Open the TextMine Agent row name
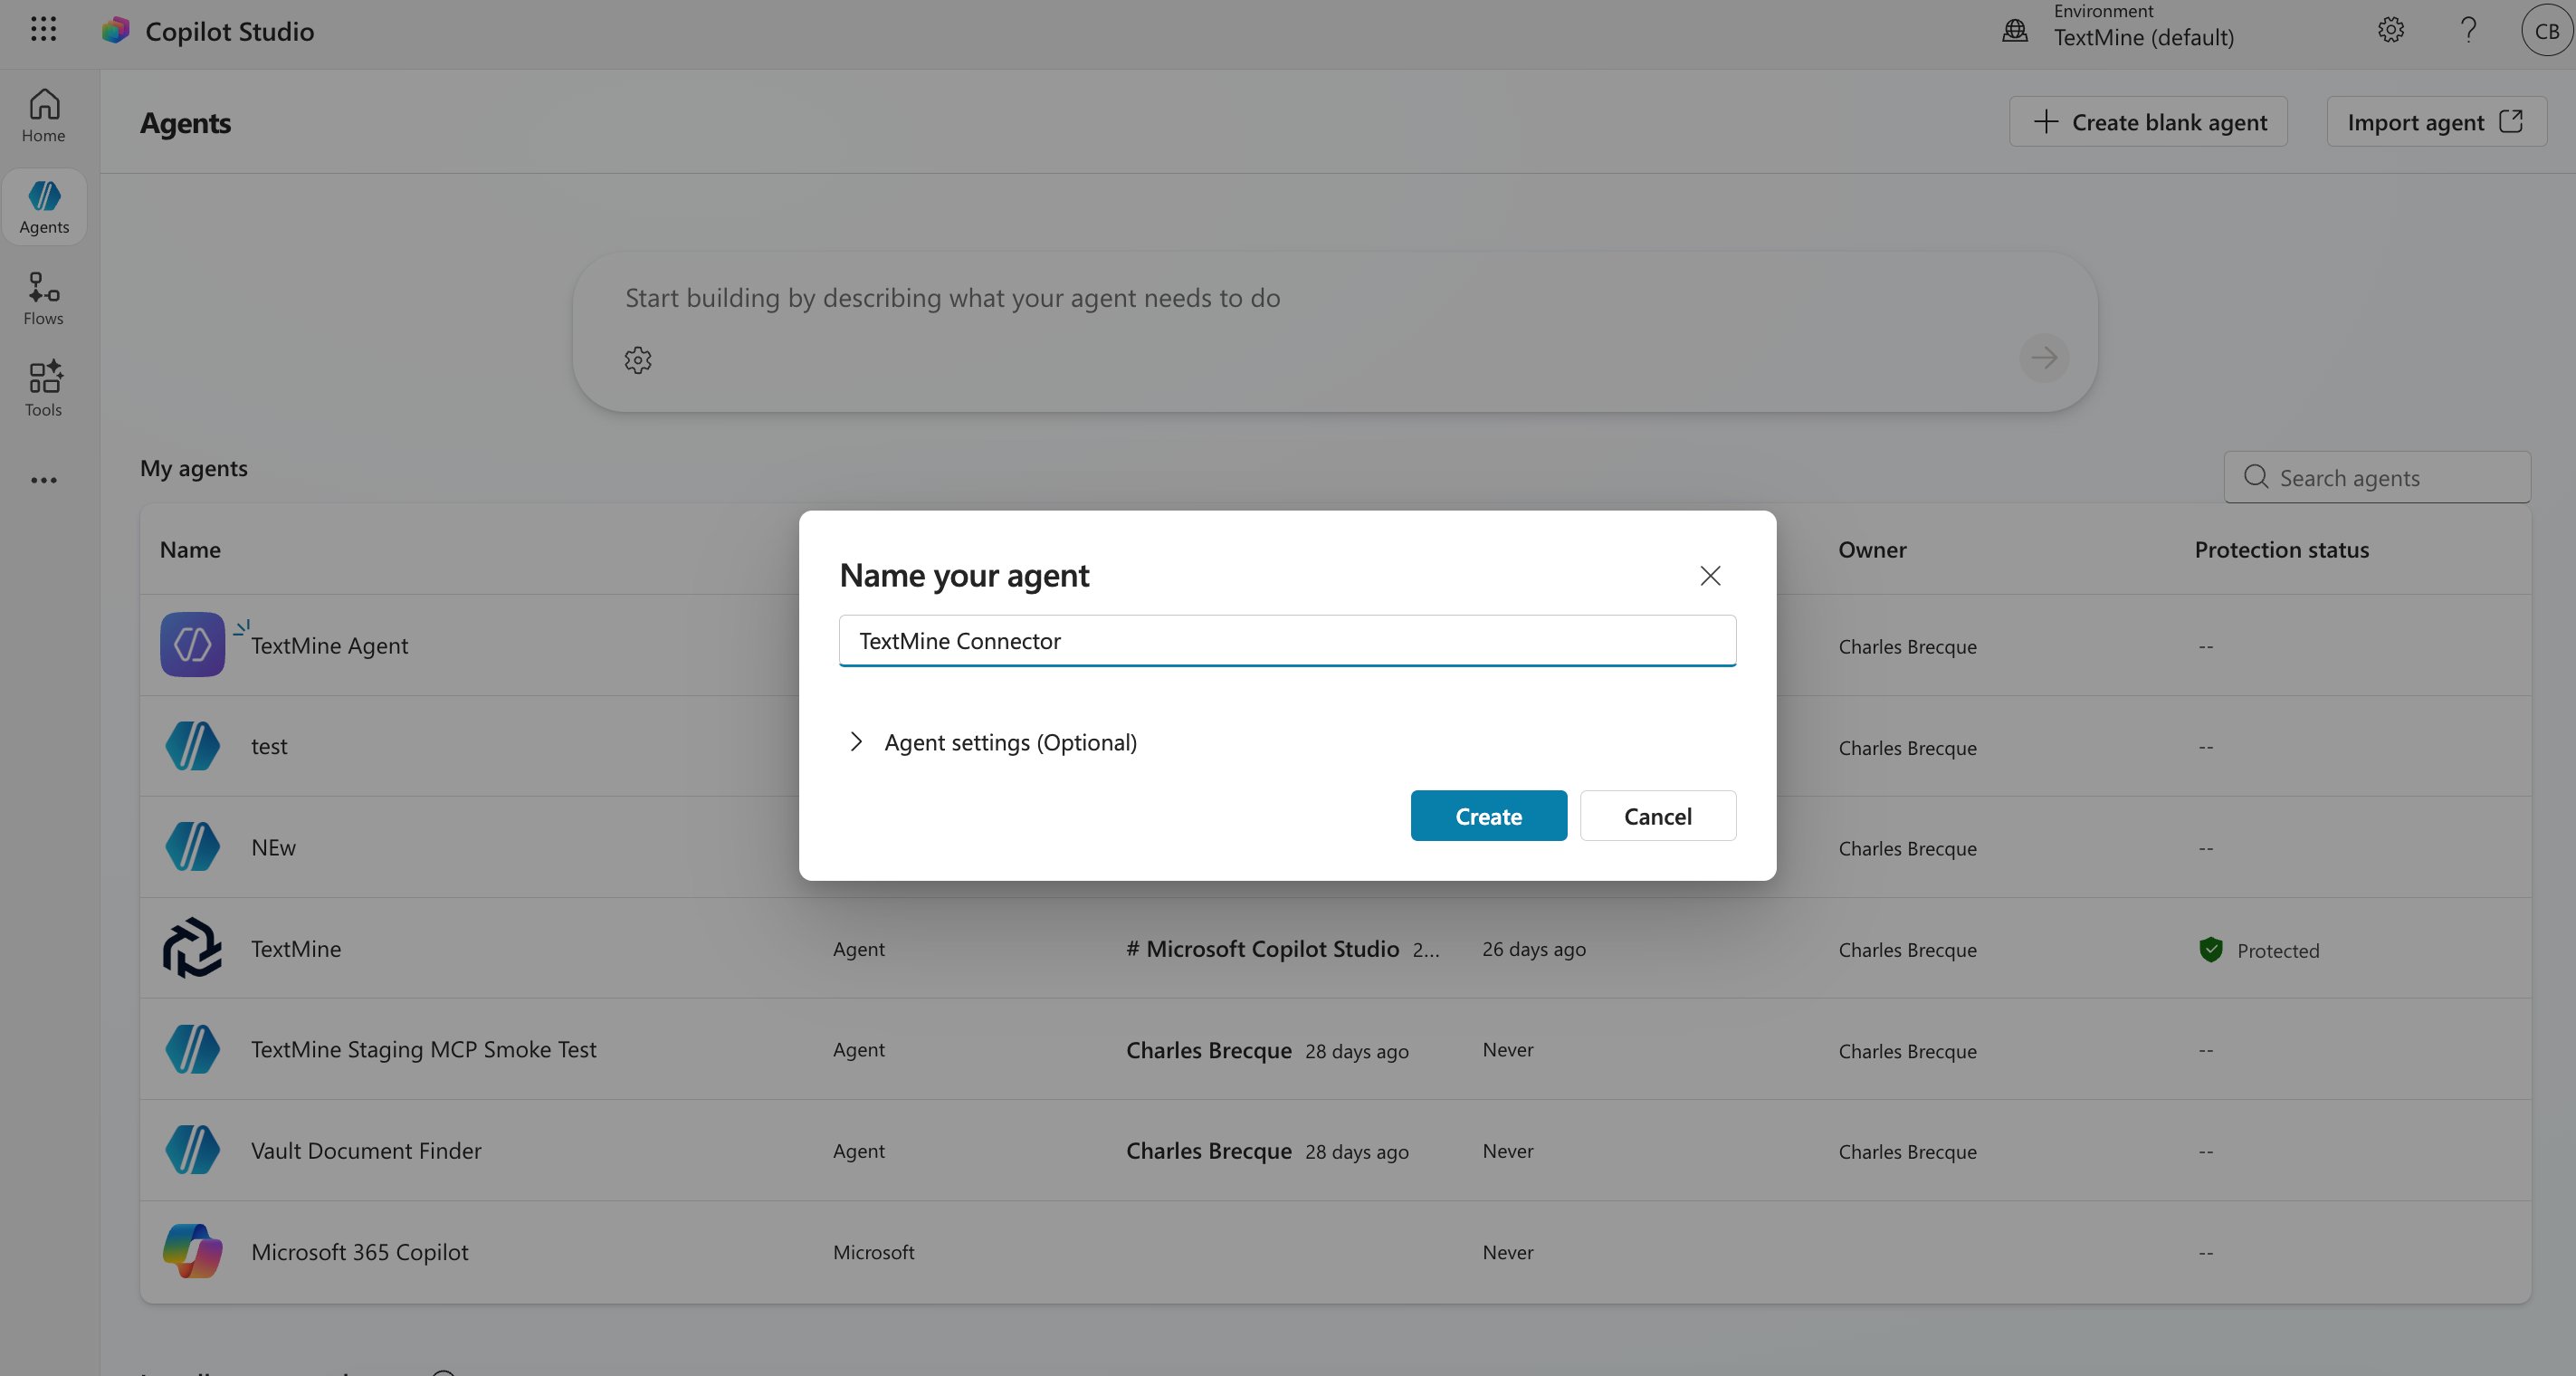The width and height of the screenshot is (2576, 1376). tap(329, 646)
